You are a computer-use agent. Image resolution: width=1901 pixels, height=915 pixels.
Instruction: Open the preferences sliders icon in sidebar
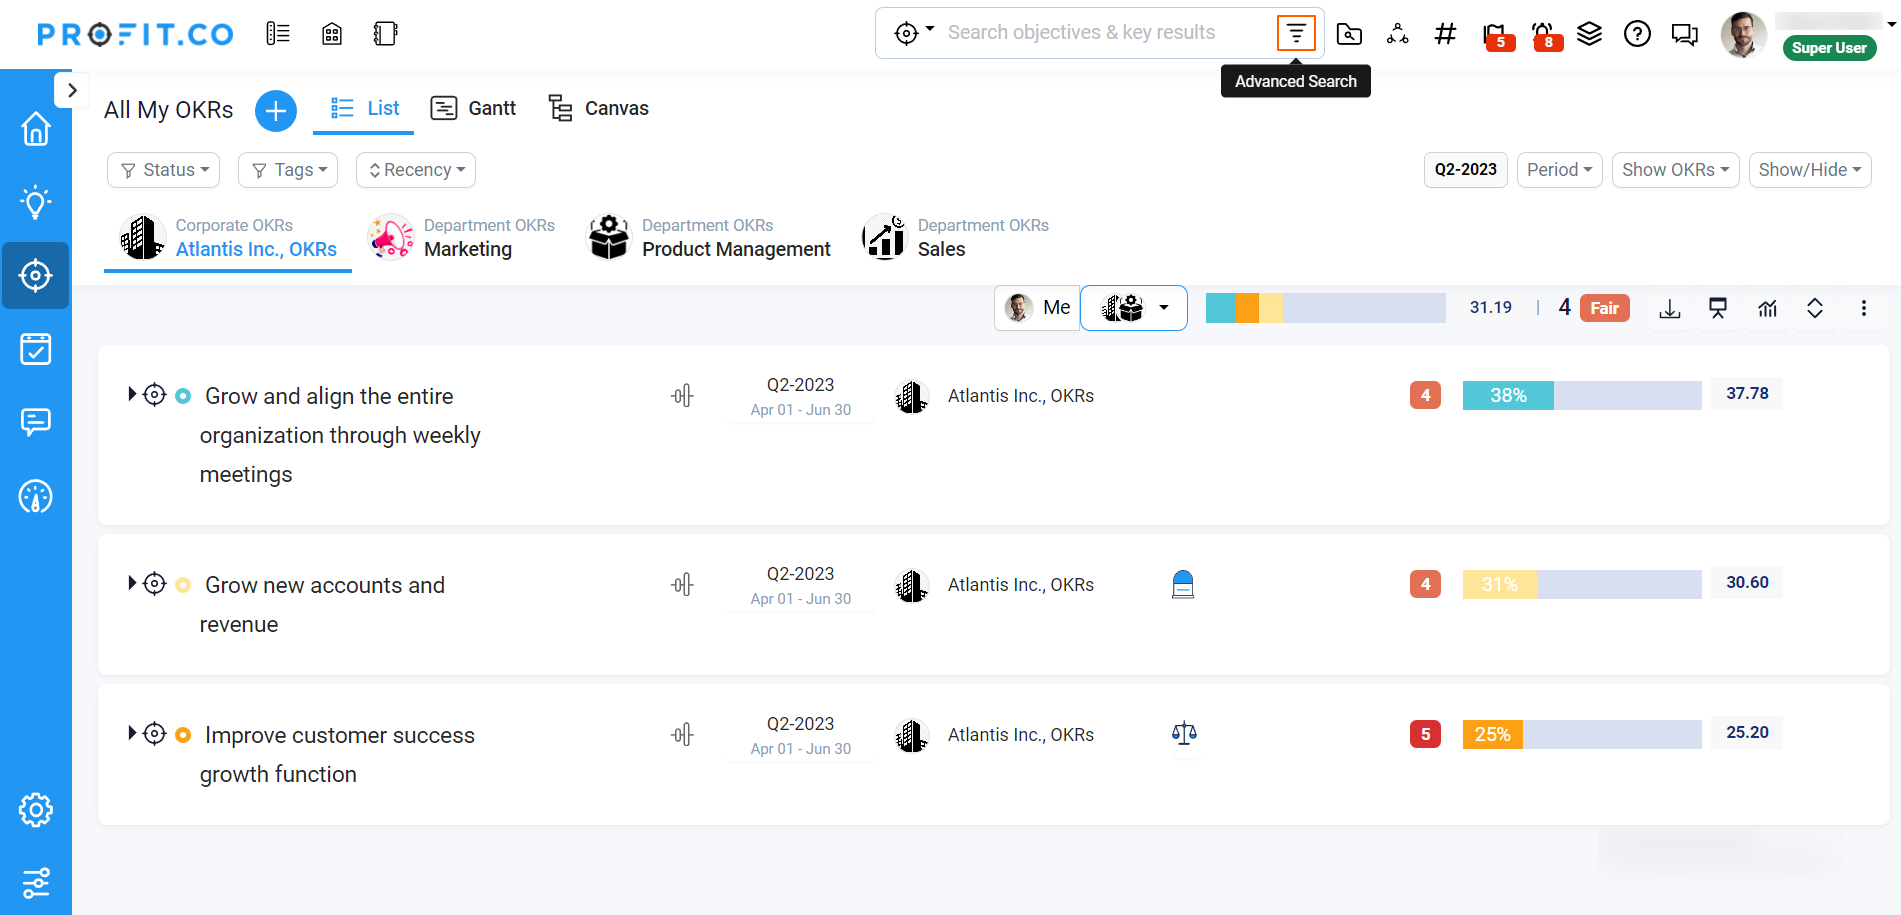[36, 883]
